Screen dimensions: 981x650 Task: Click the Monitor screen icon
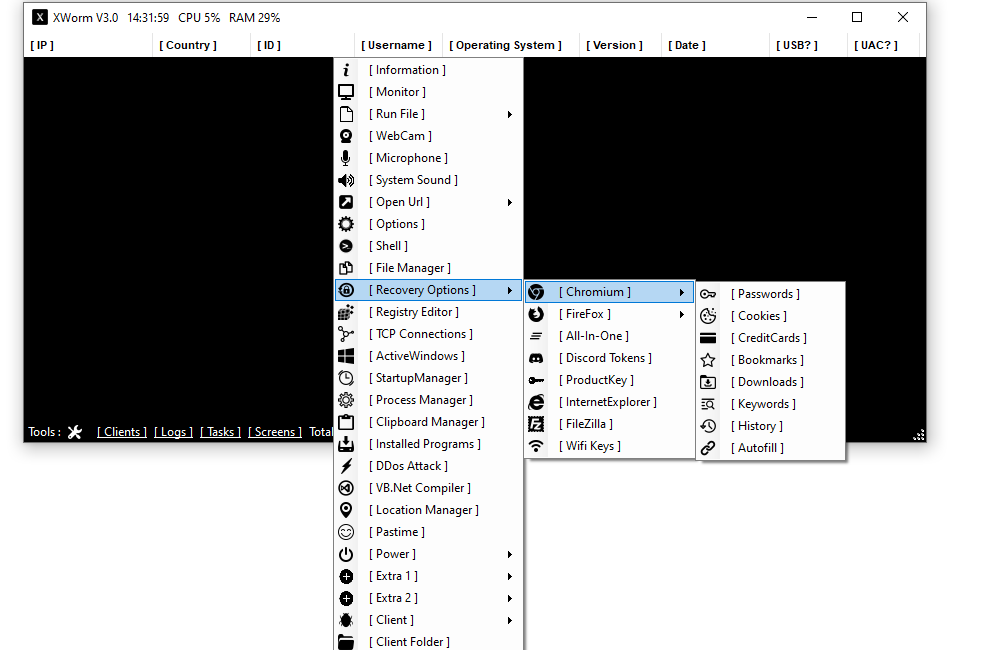pos(346,92)
